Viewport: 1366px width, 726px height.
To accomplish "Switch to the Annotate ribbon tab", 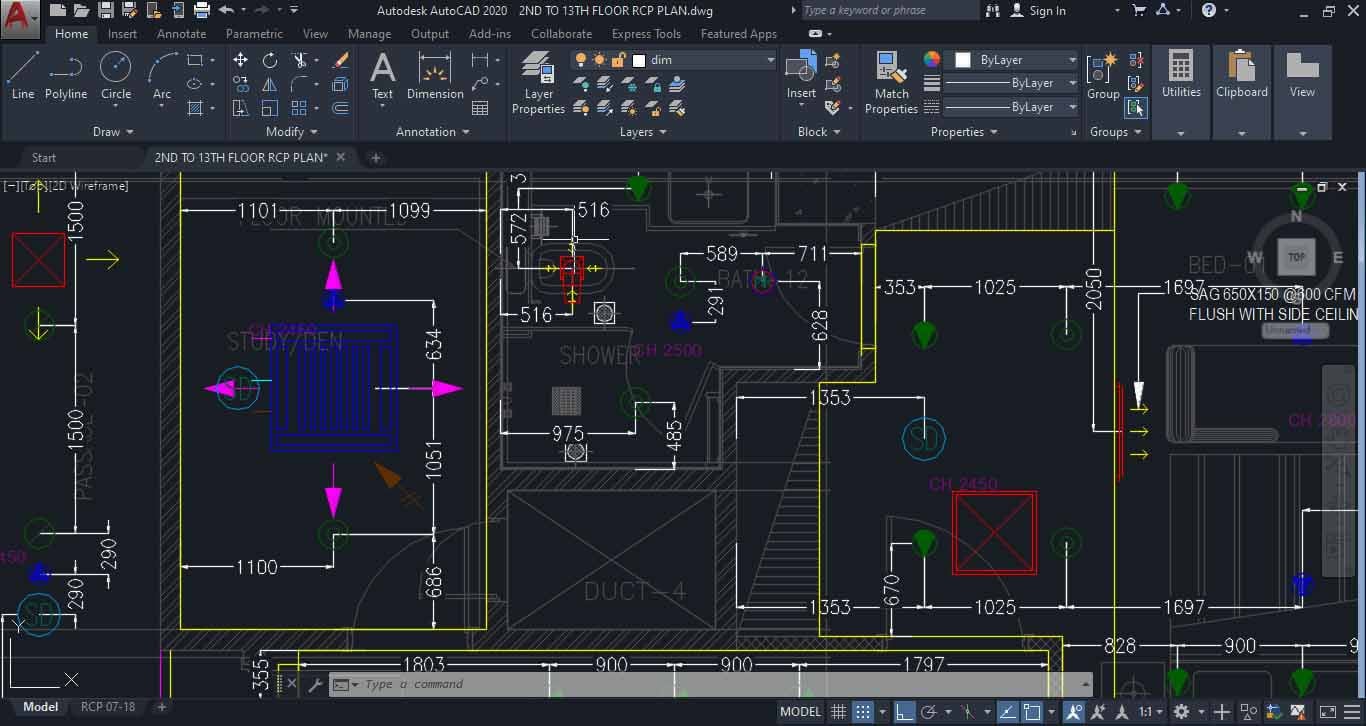I will pyautogui.click(x=181, y=33).
